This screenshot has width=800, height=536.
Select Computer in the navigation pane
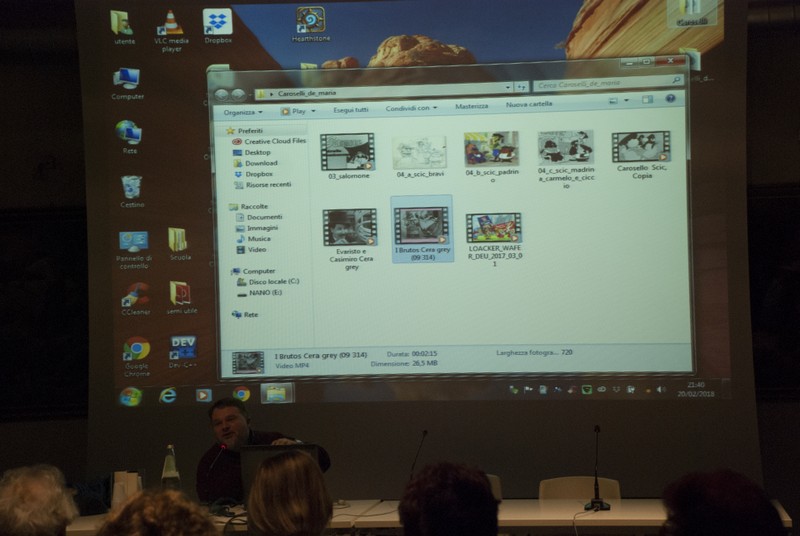tap(253, 271)
